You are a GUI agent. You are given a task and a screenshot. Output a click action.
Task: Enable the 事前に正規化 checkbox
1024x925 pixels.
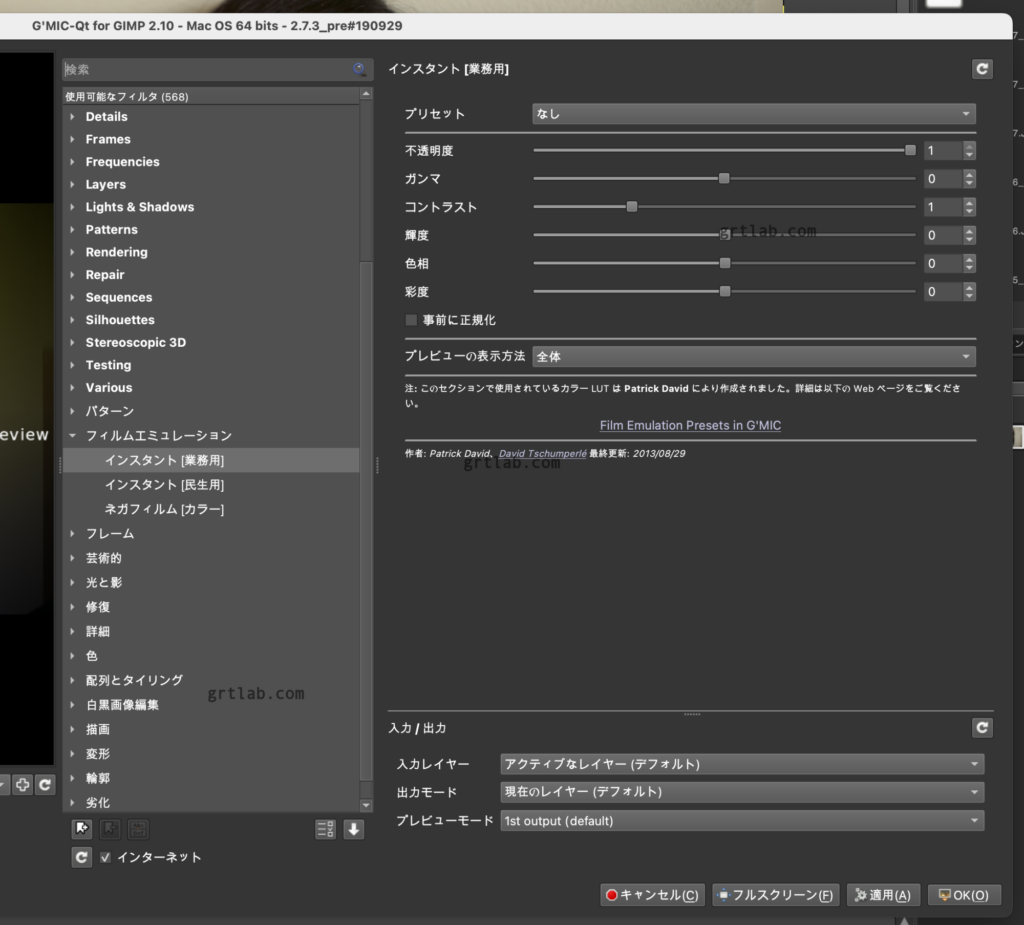[410, 319]
